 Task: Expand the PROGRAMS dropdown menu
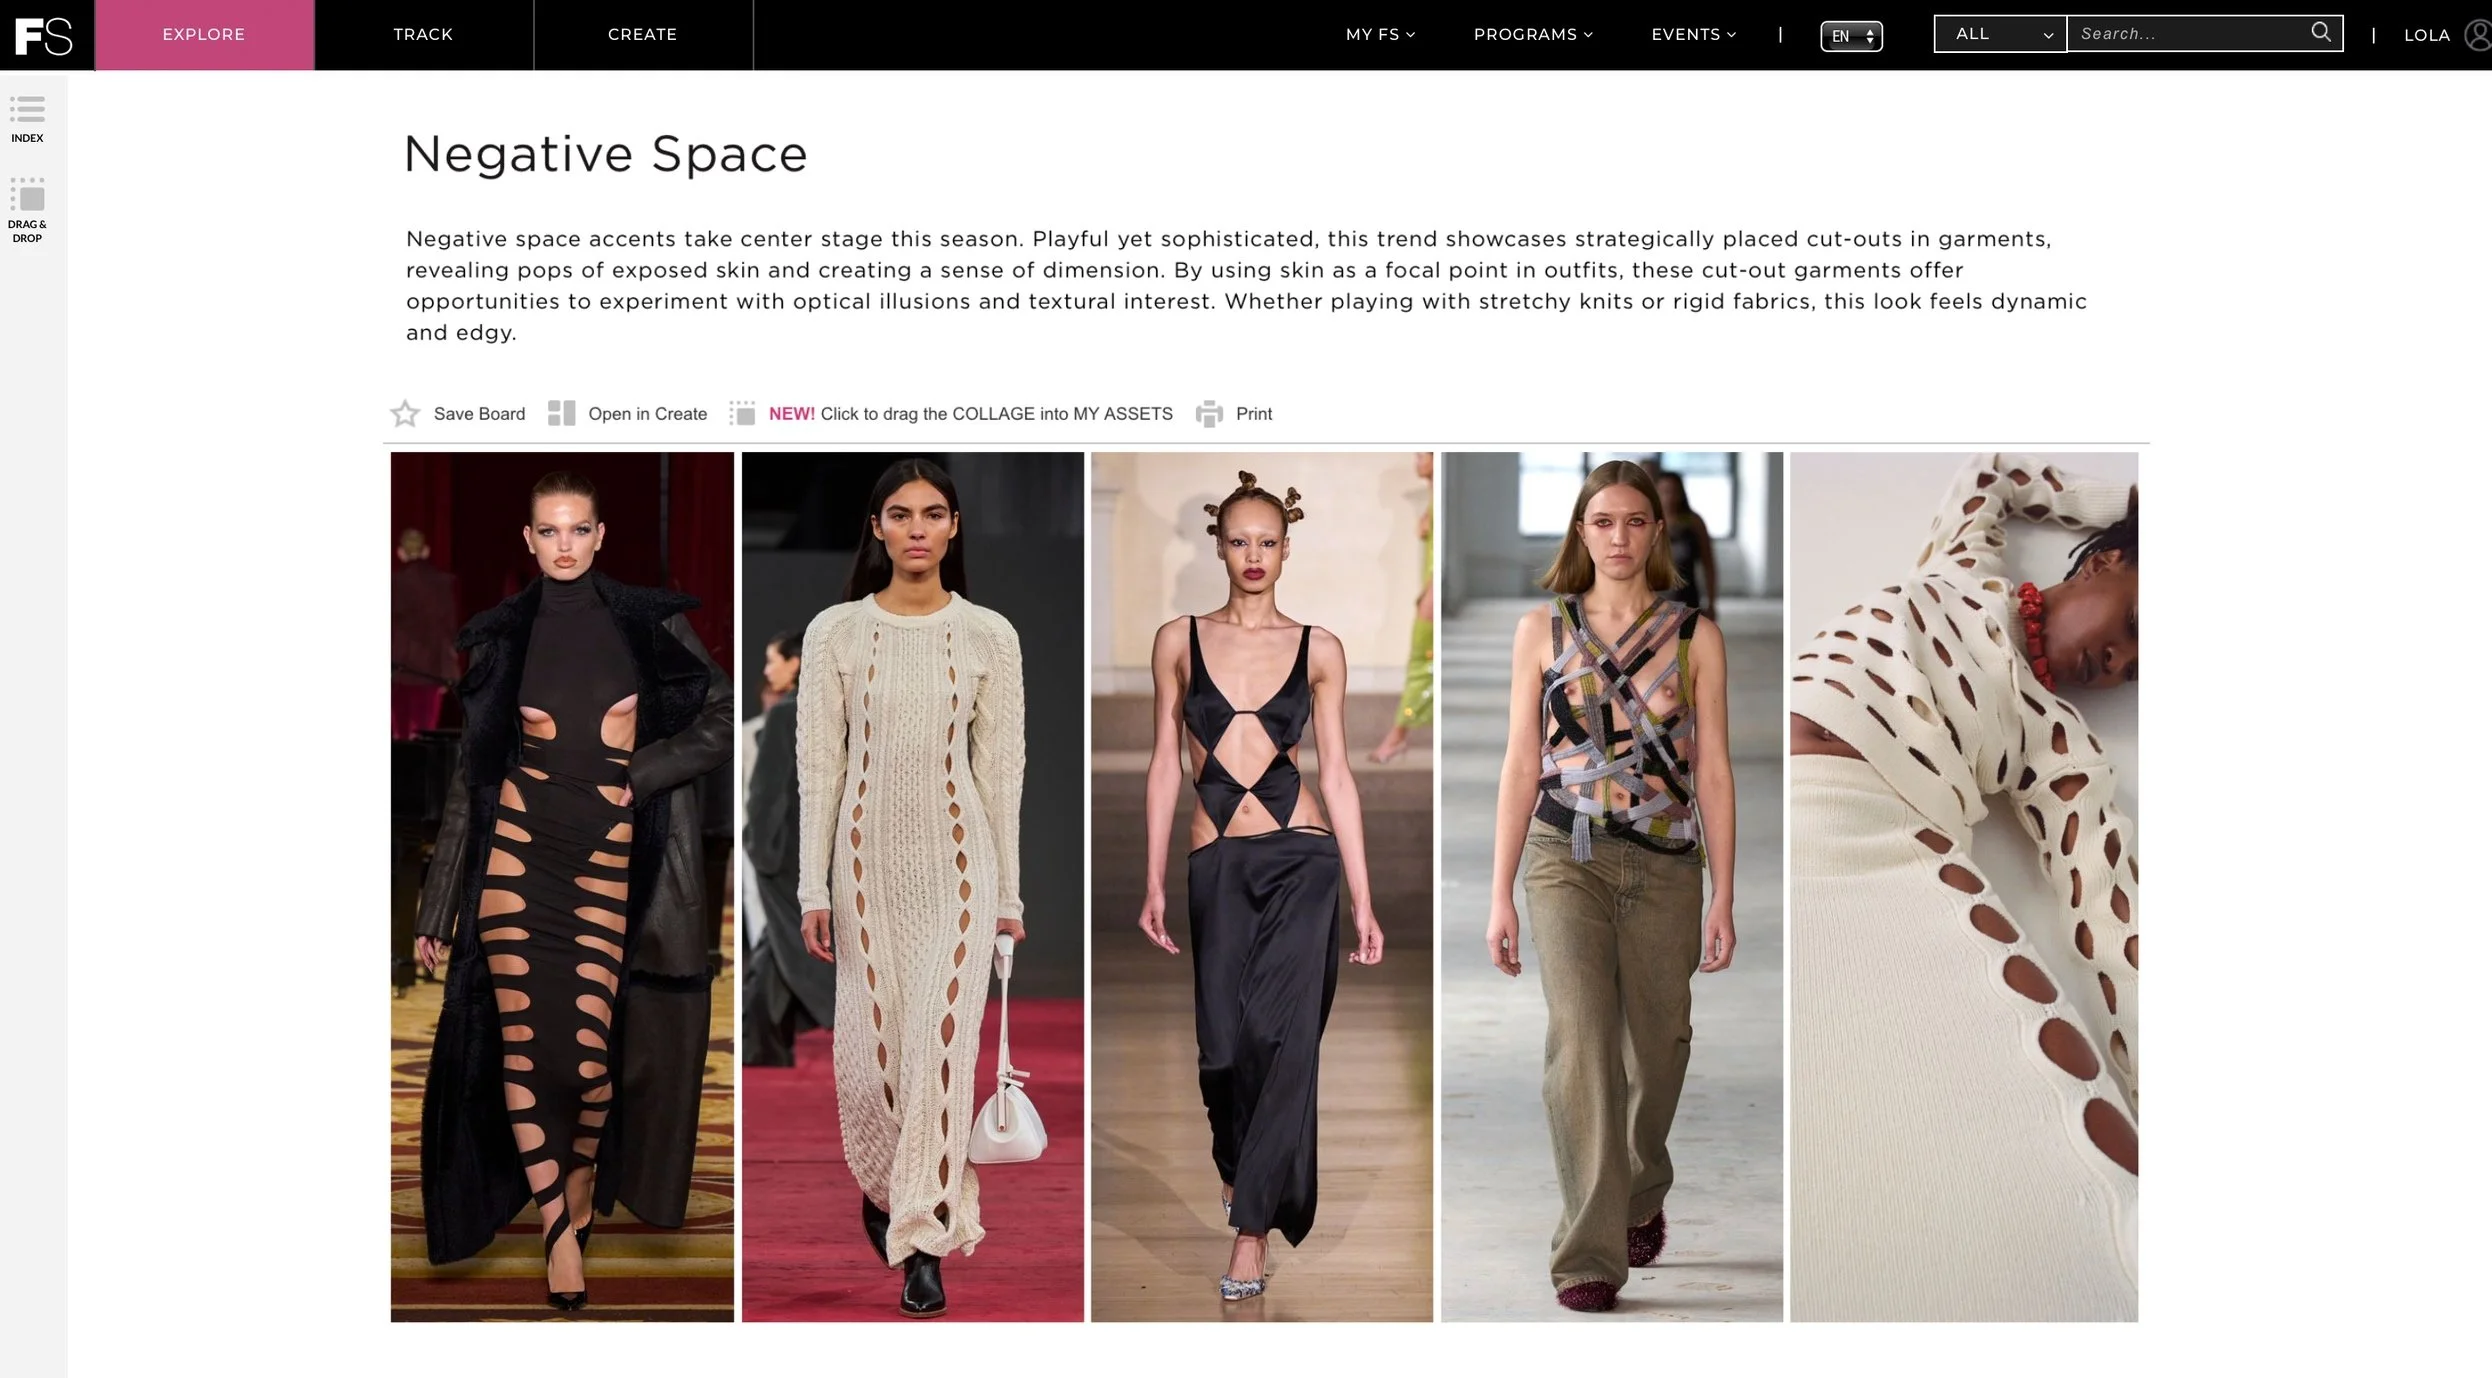pos(1533,34)
